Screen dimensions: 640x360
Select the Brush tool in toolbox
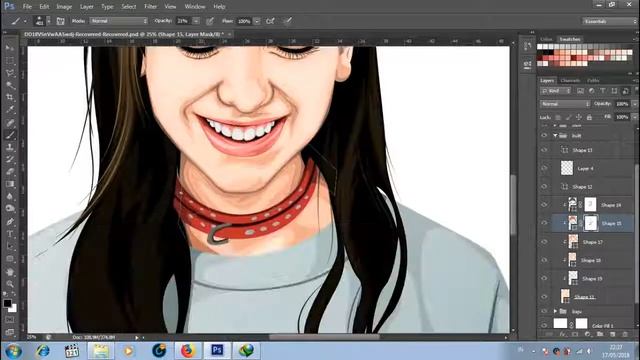(10, 135)
